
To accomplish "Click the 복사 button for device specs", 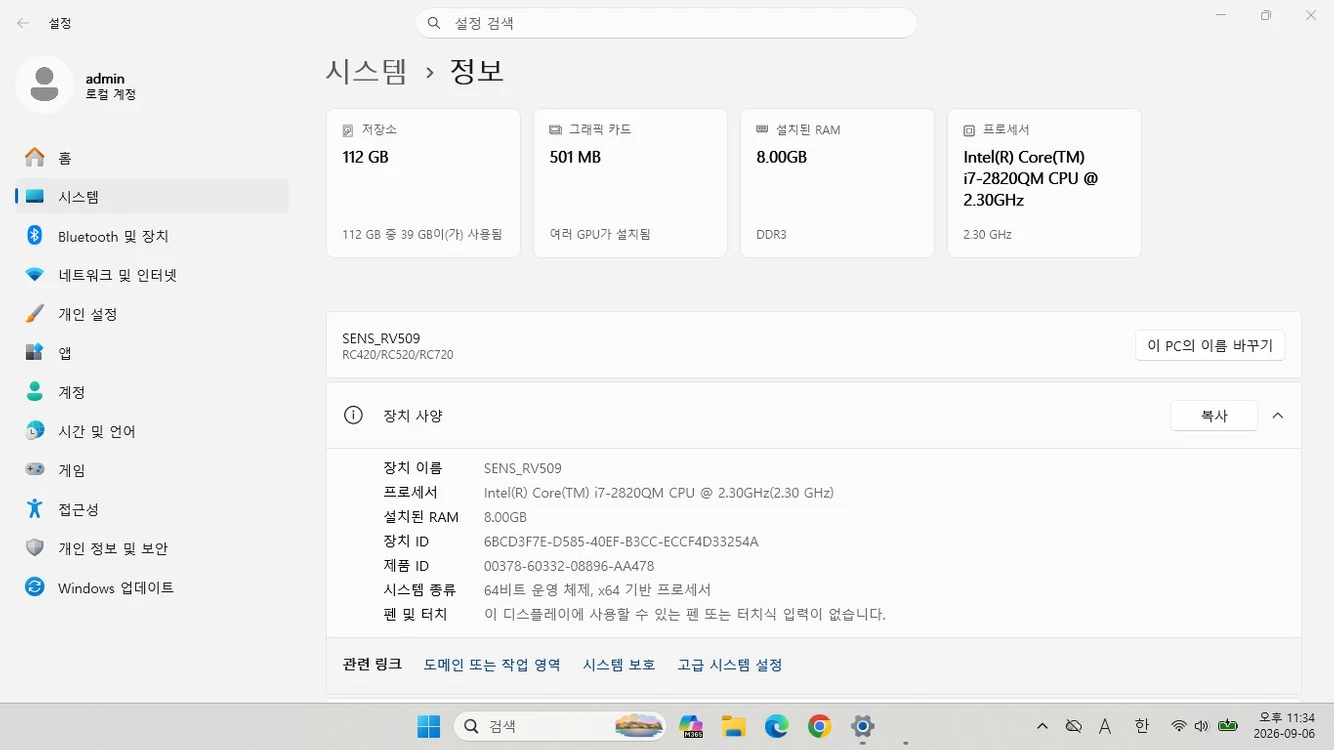I will [1214, 416].
